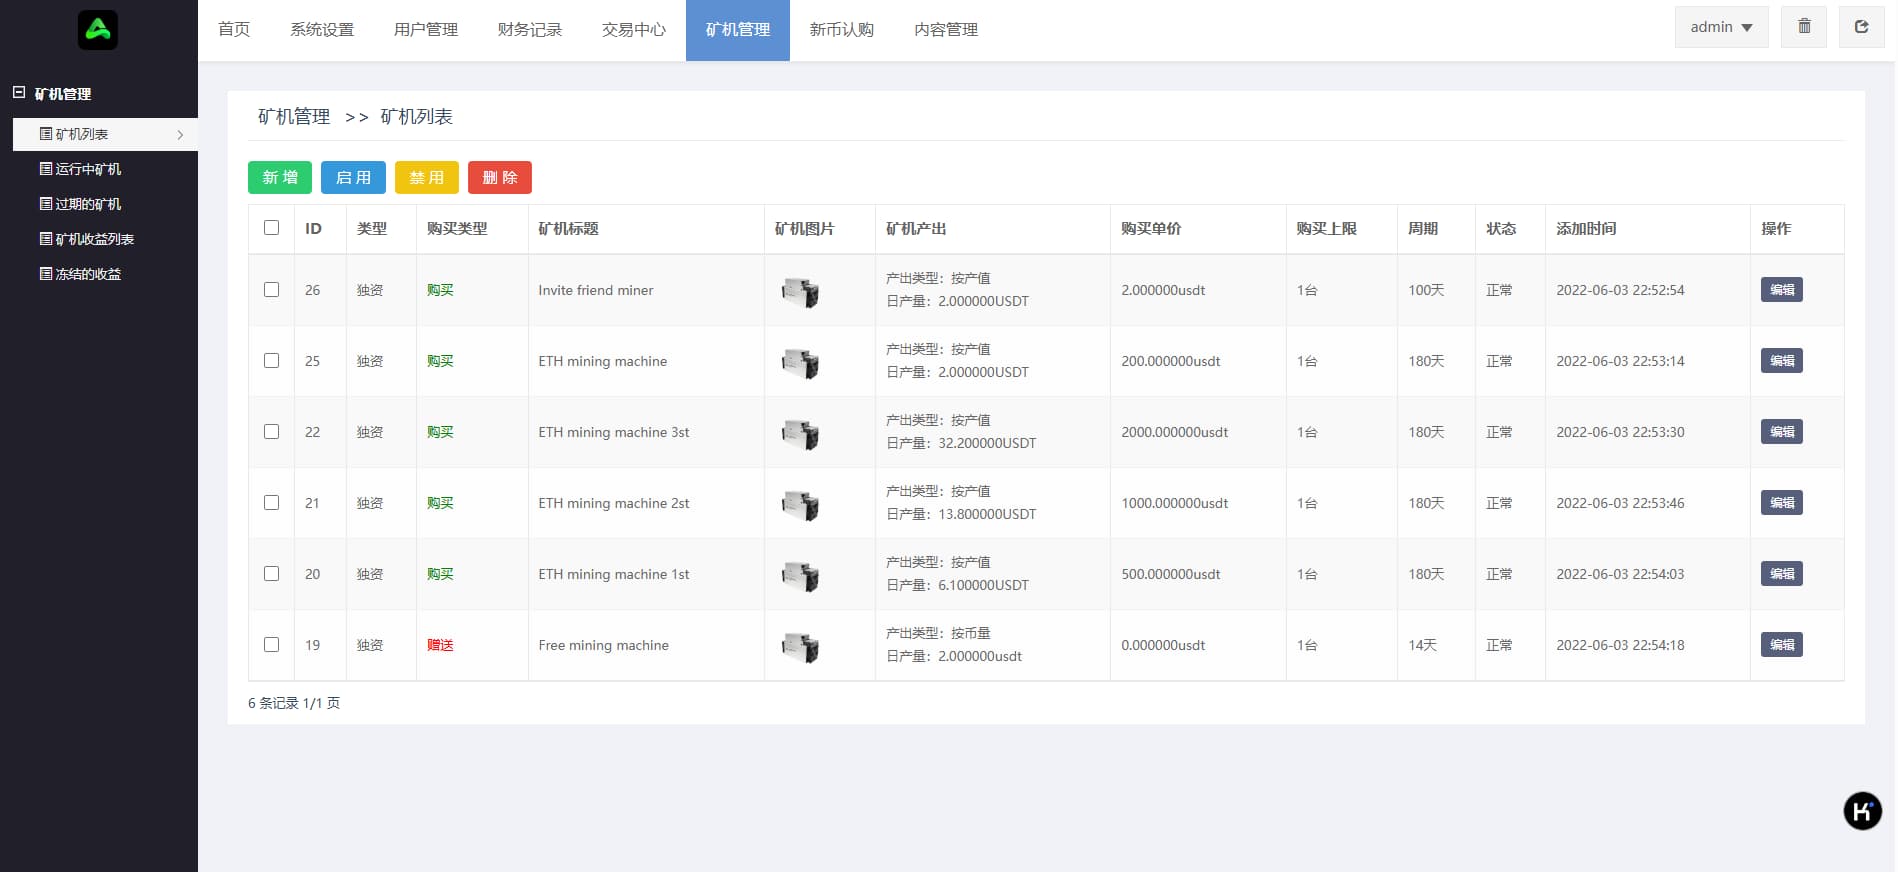Open the 用户管理 top menu
This screenshot has width=1898, height=872.
point(425,30)
